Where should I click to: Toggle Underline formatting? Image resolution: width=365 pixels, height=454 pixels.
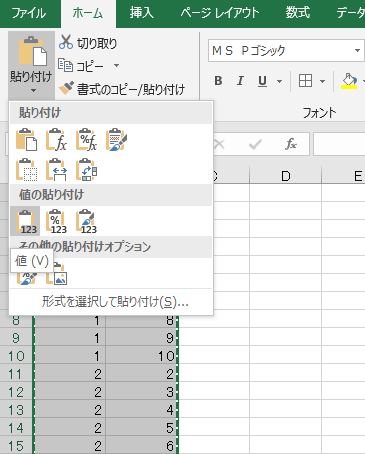click(263, 81)
